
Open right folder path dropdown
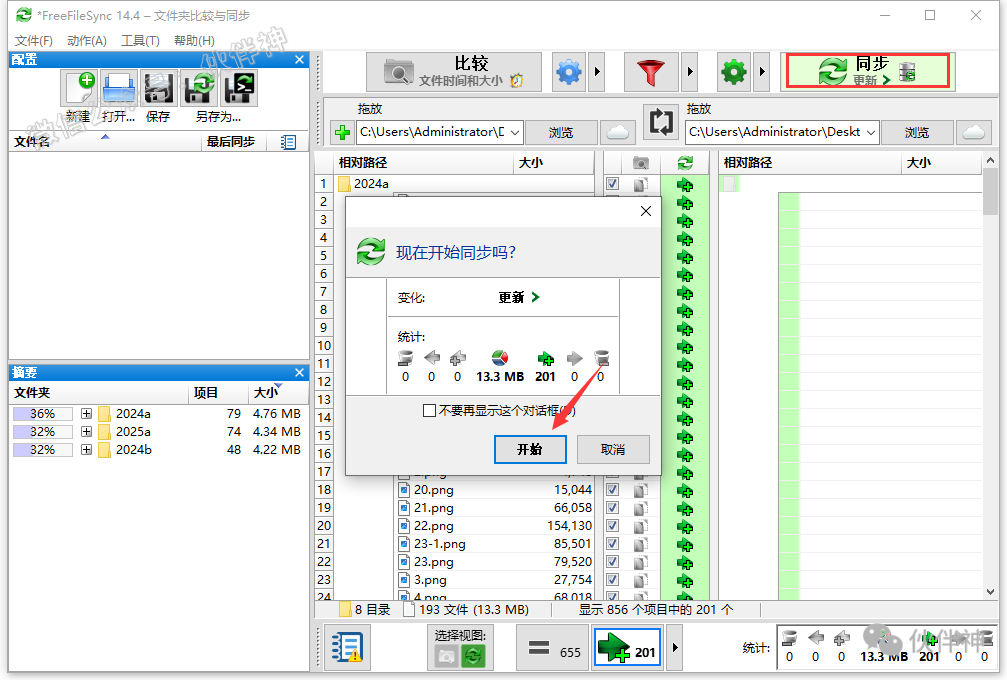[x=871, y=132]
